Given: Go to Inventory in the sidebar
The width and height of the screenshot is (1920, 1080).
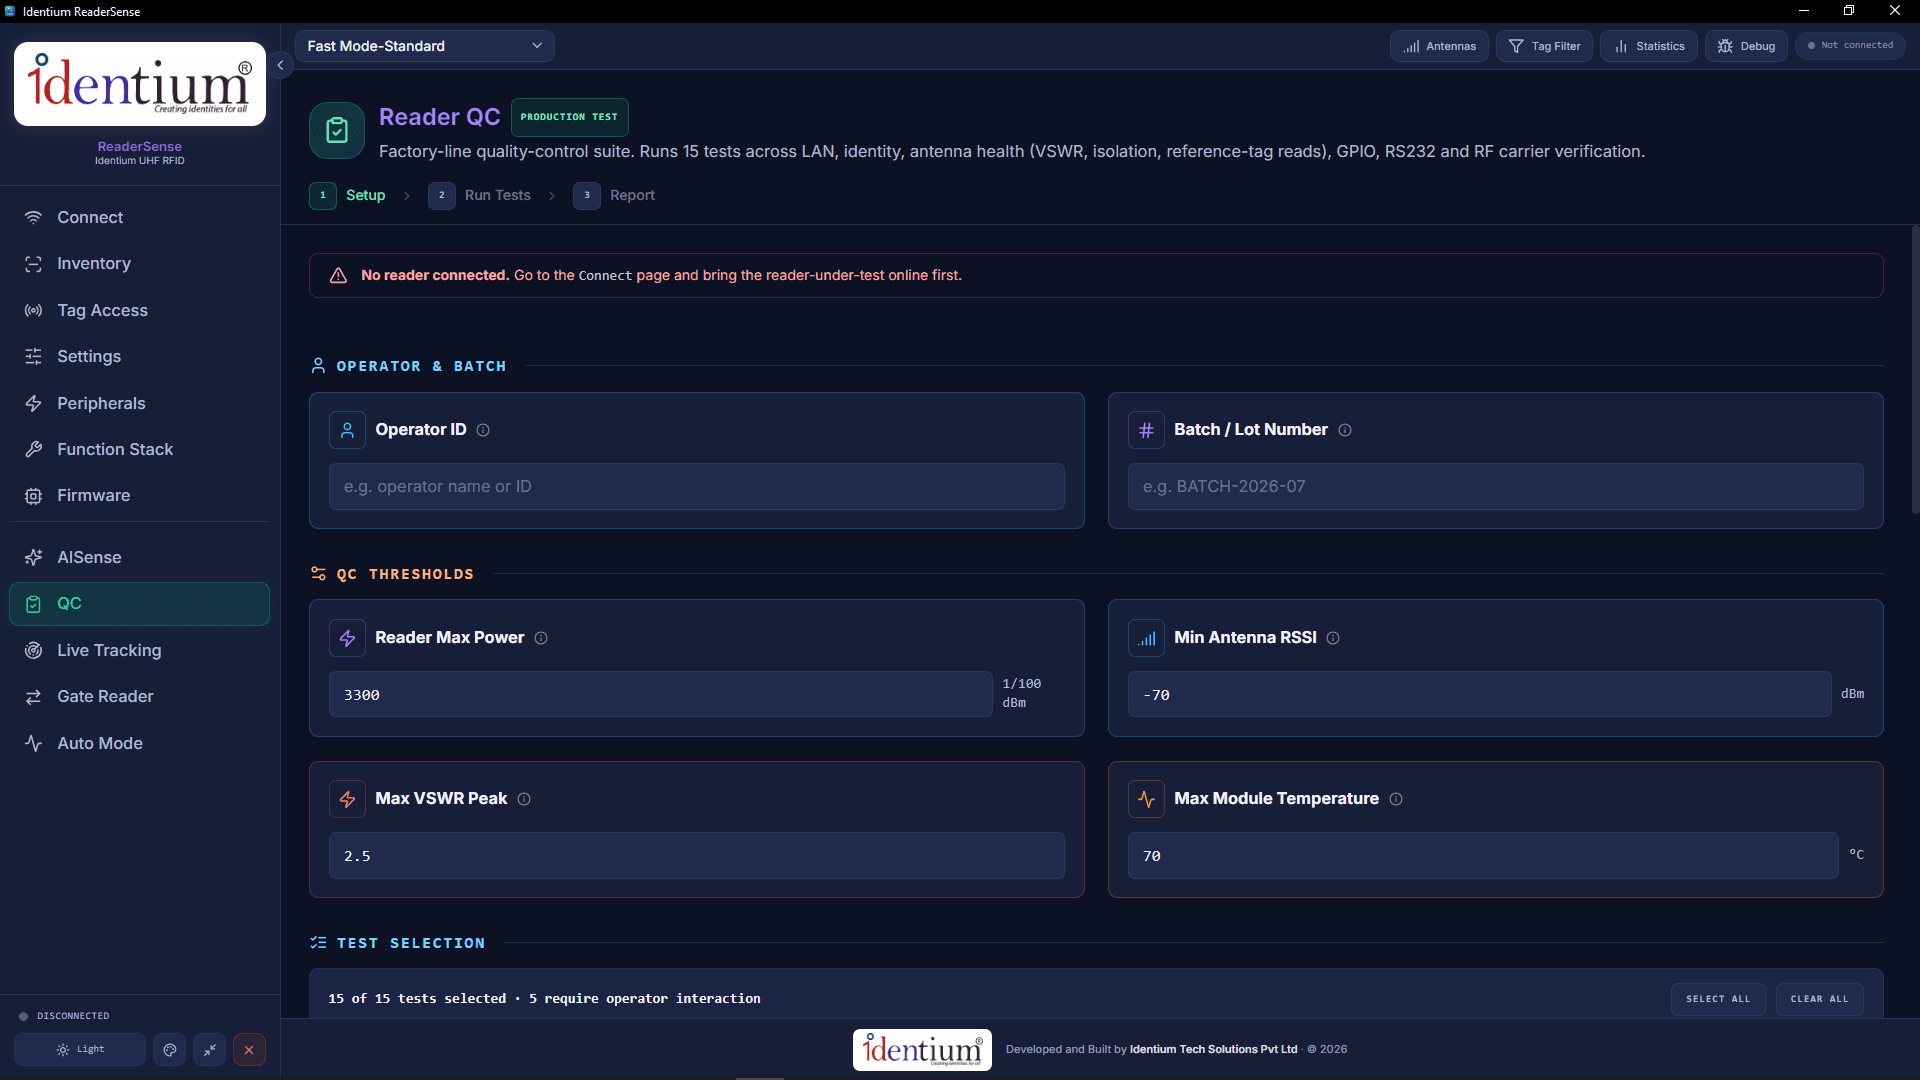Looking at the screenshot, I should pyautogui.click(x=139, y=264).
